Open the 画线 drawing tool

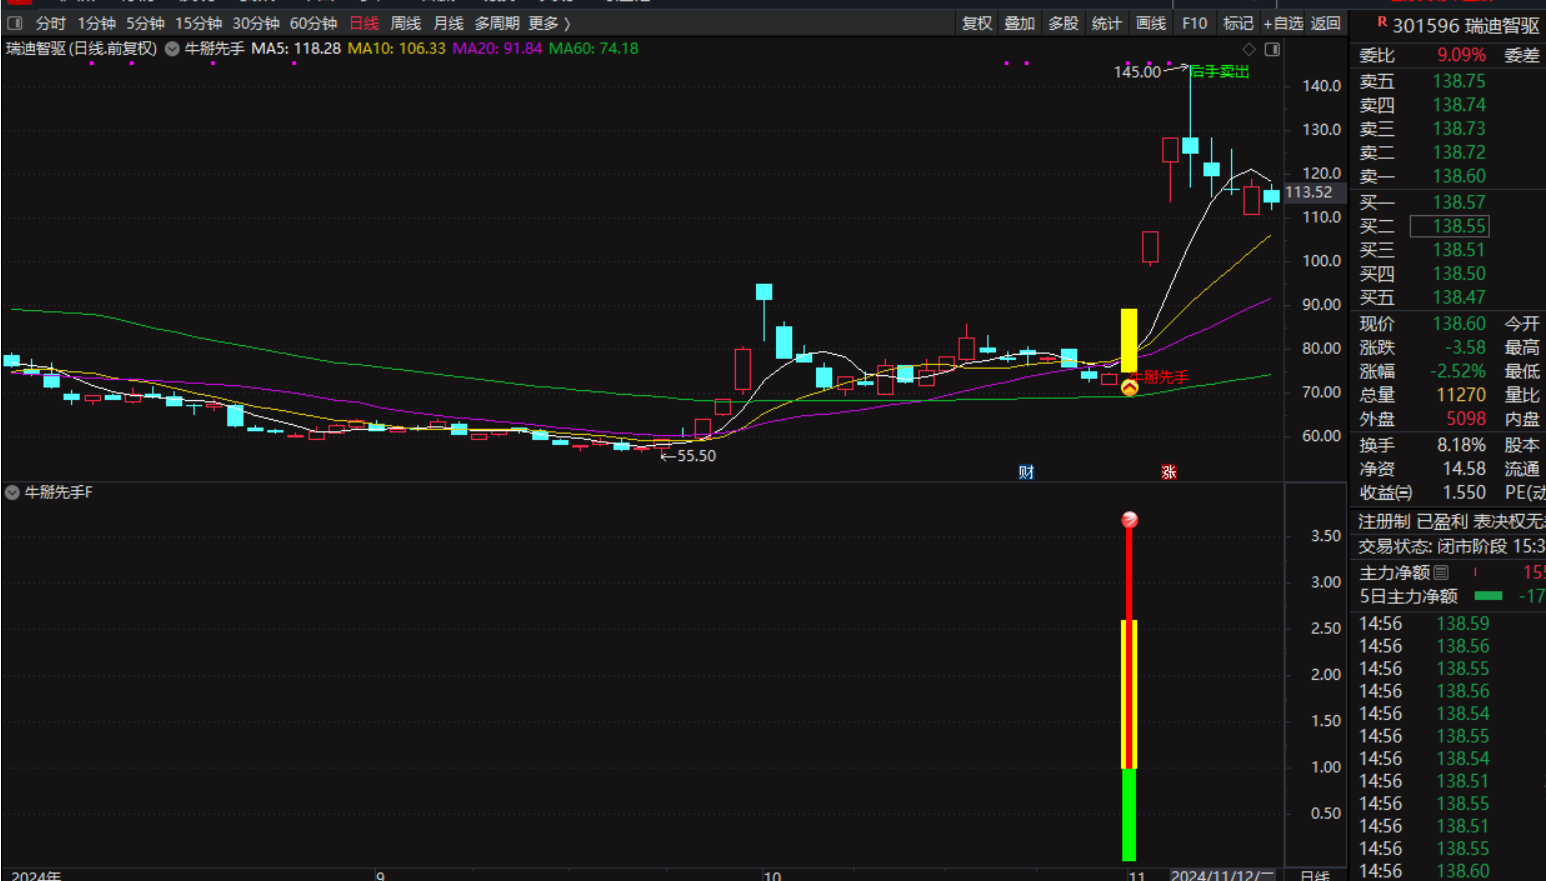[x=1151, y=23]
